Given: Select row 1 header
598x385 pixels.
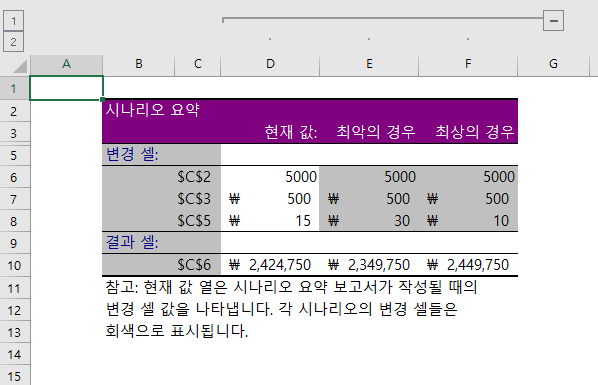Looking at the screenshot, I should (x=14, y=89).
